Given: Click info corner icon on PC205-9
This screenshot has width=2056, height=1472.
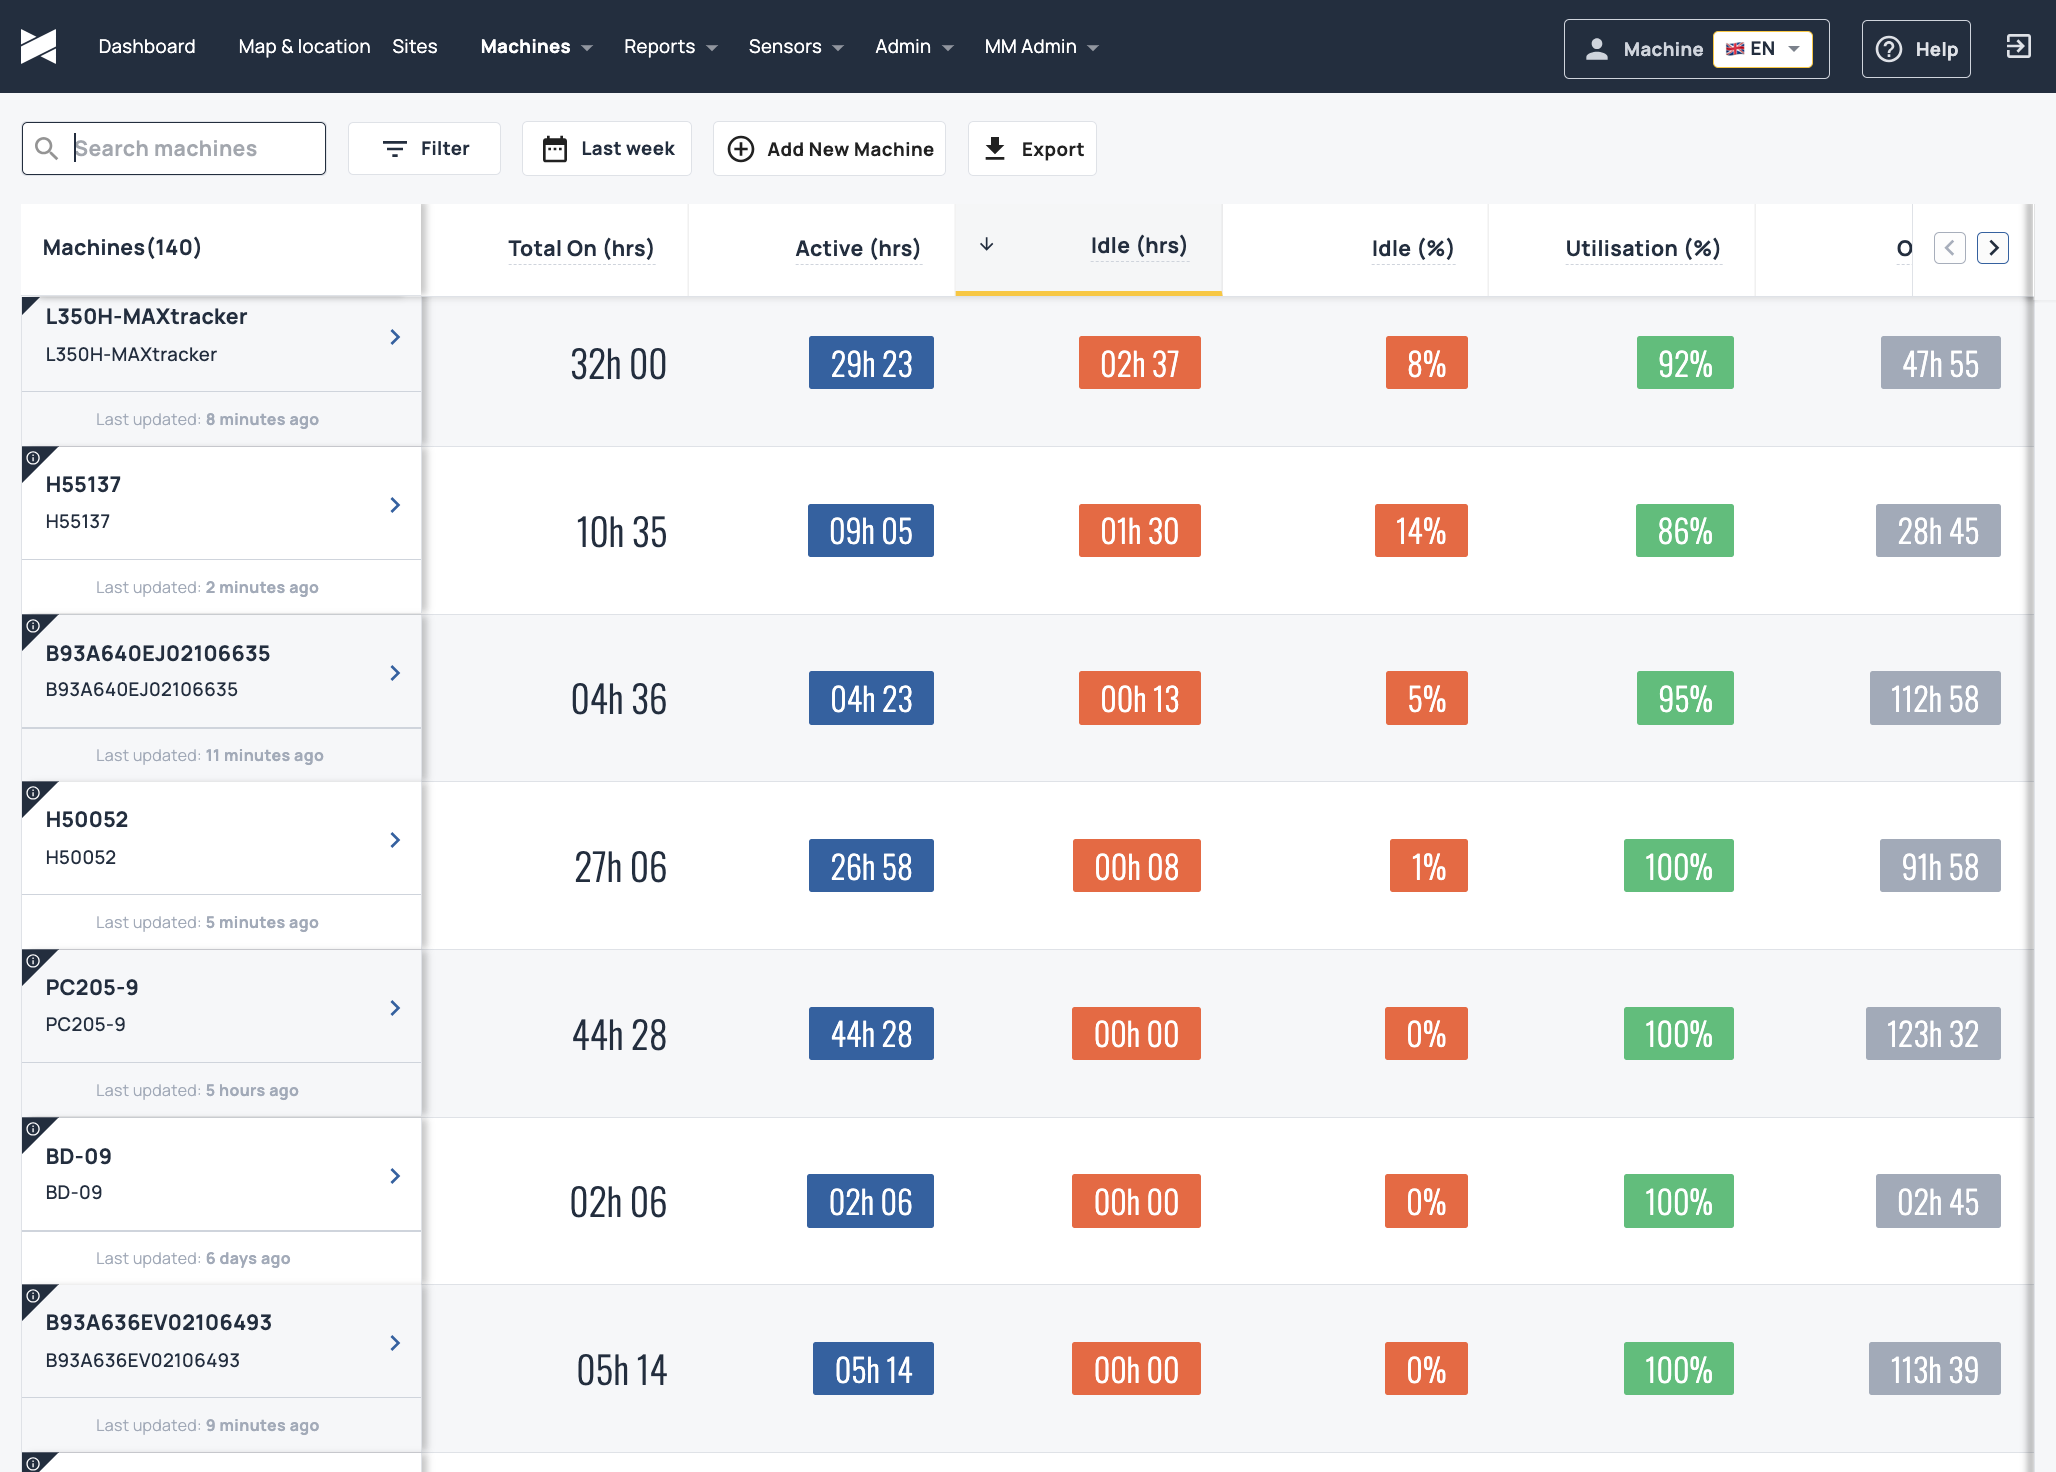Looking at the screenshot, I should click(33, 961).
